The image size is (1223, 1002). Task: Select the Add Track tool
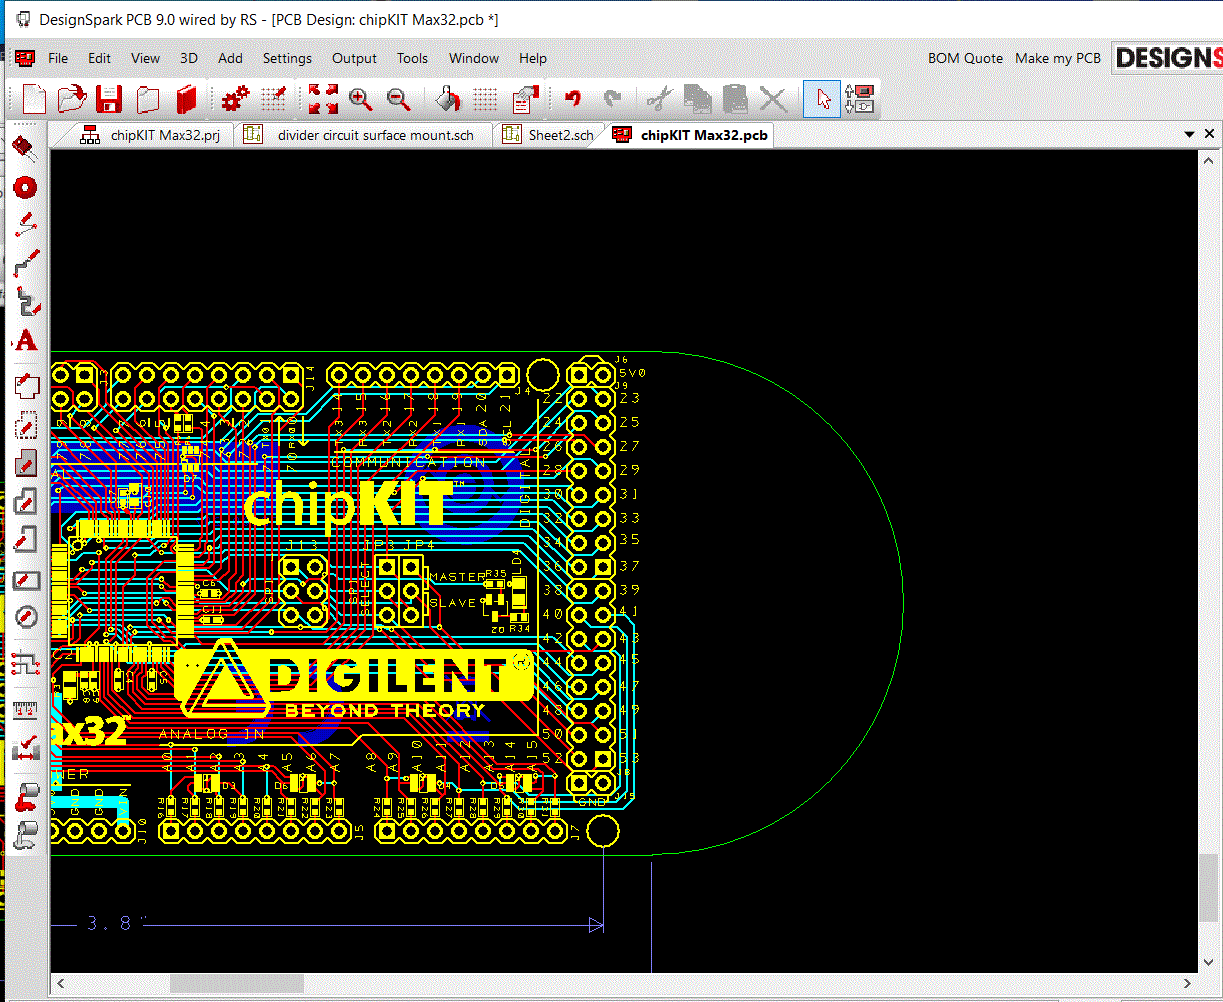[x=26, y=262]
